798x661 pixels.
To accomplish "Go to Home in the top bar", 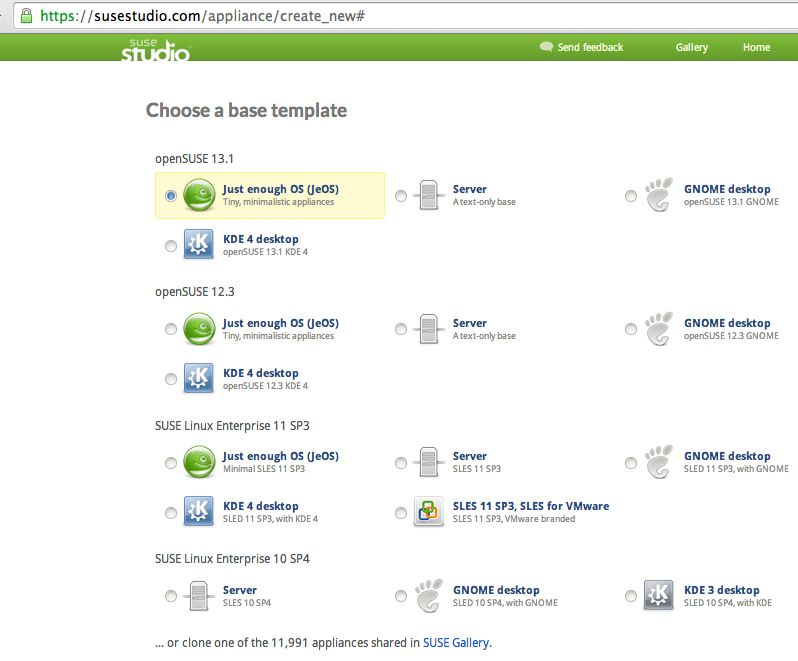I will 756,47.
